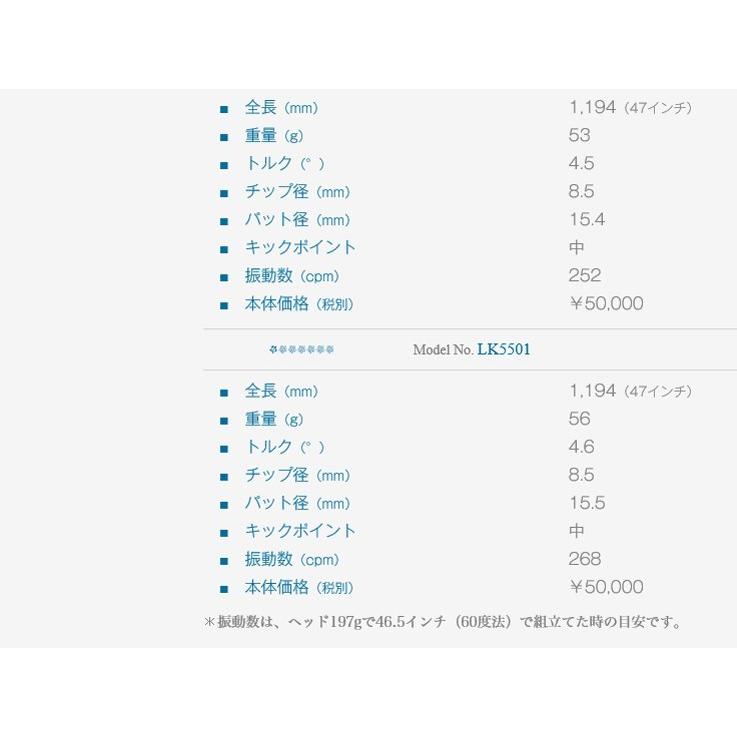
Task: Open the LK5501 model number link
Action: pos(504,350)
